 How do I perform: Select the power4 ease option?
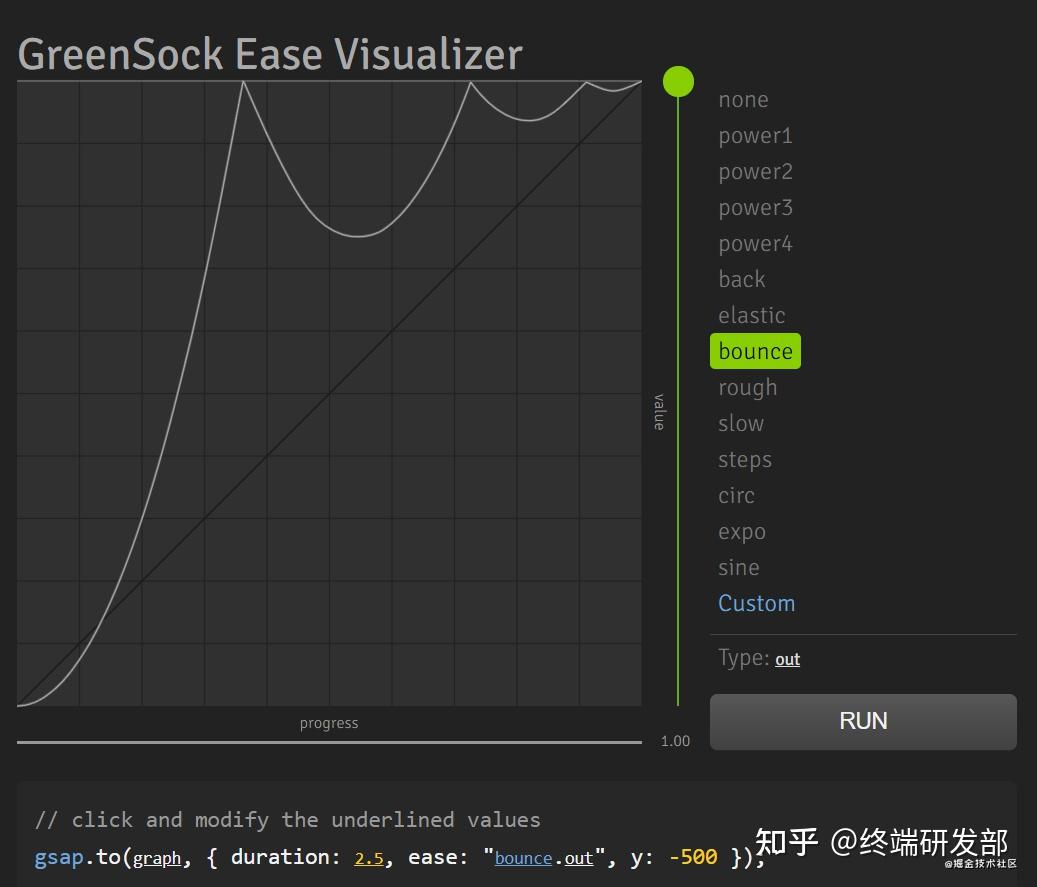(x=755, y=243)
